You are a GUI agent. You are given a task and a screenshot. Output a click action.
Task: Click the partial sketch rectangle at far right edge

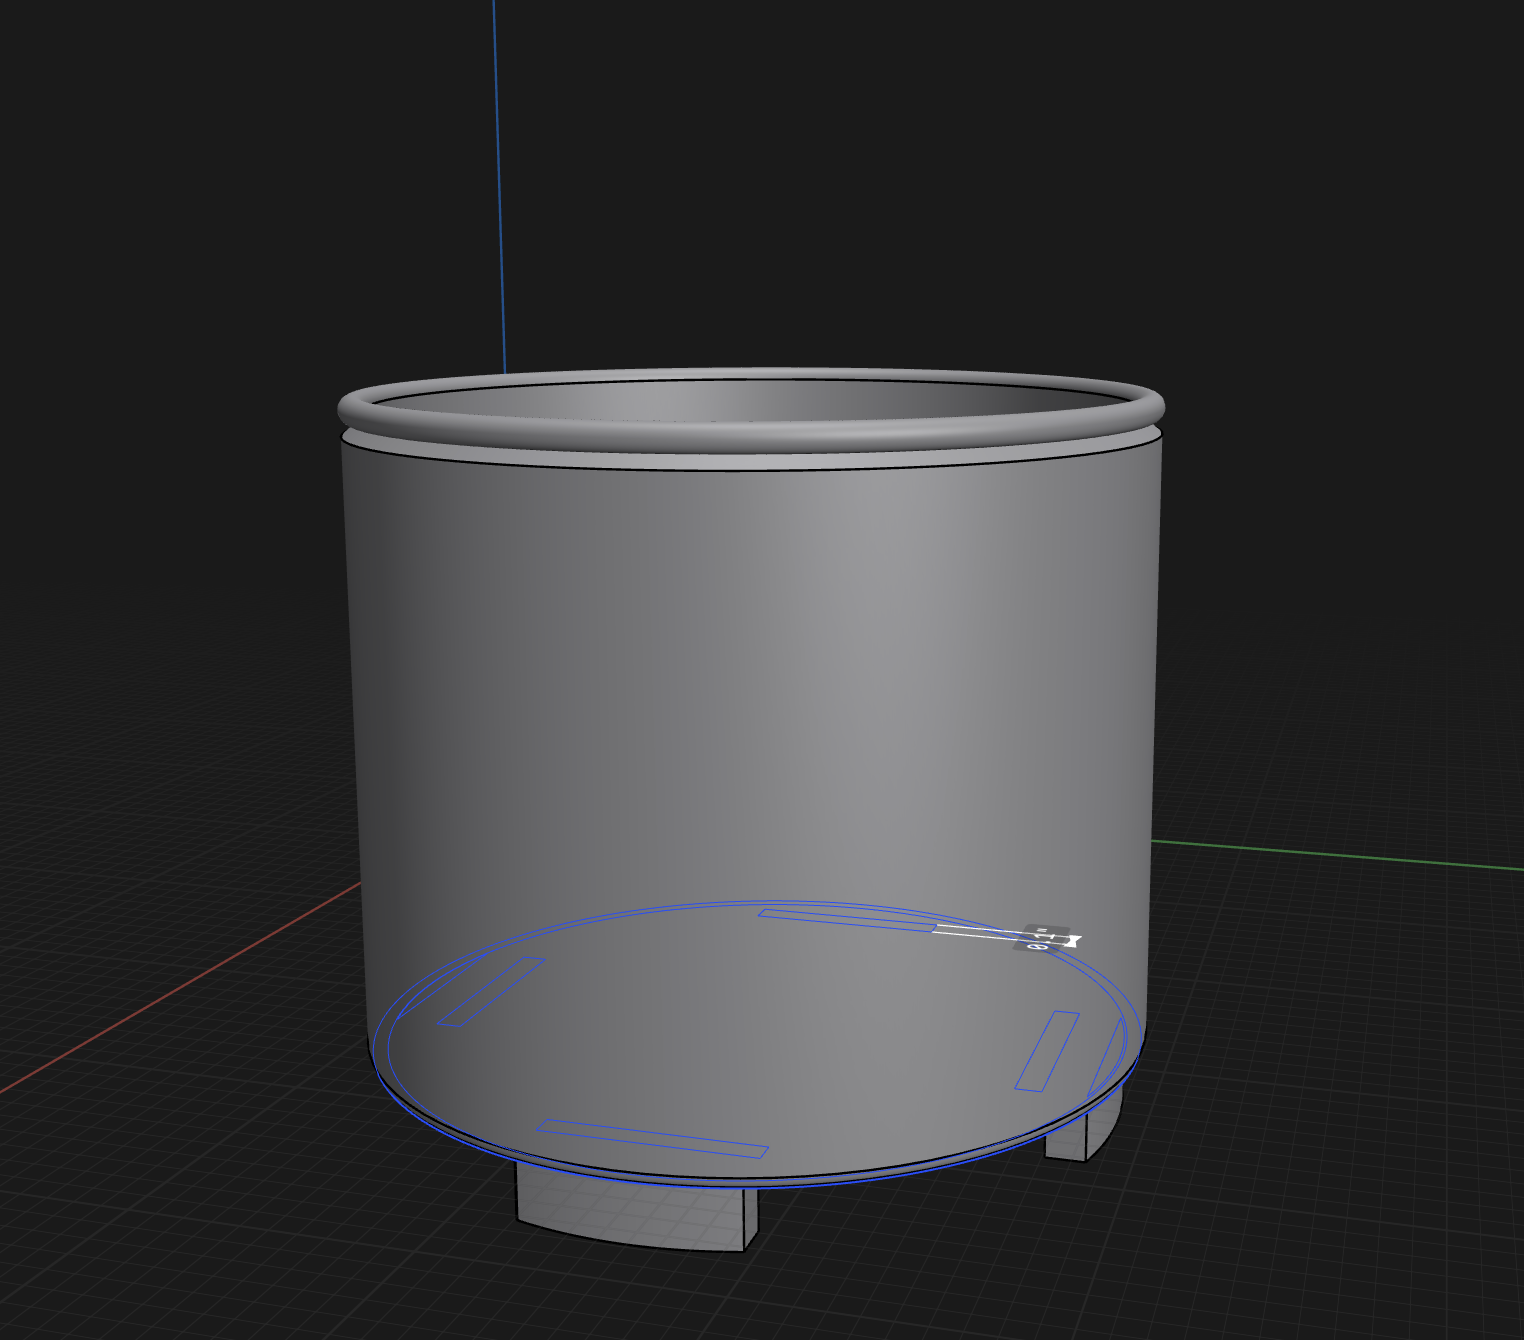pyautogui.click(x=1106, y=1056)
